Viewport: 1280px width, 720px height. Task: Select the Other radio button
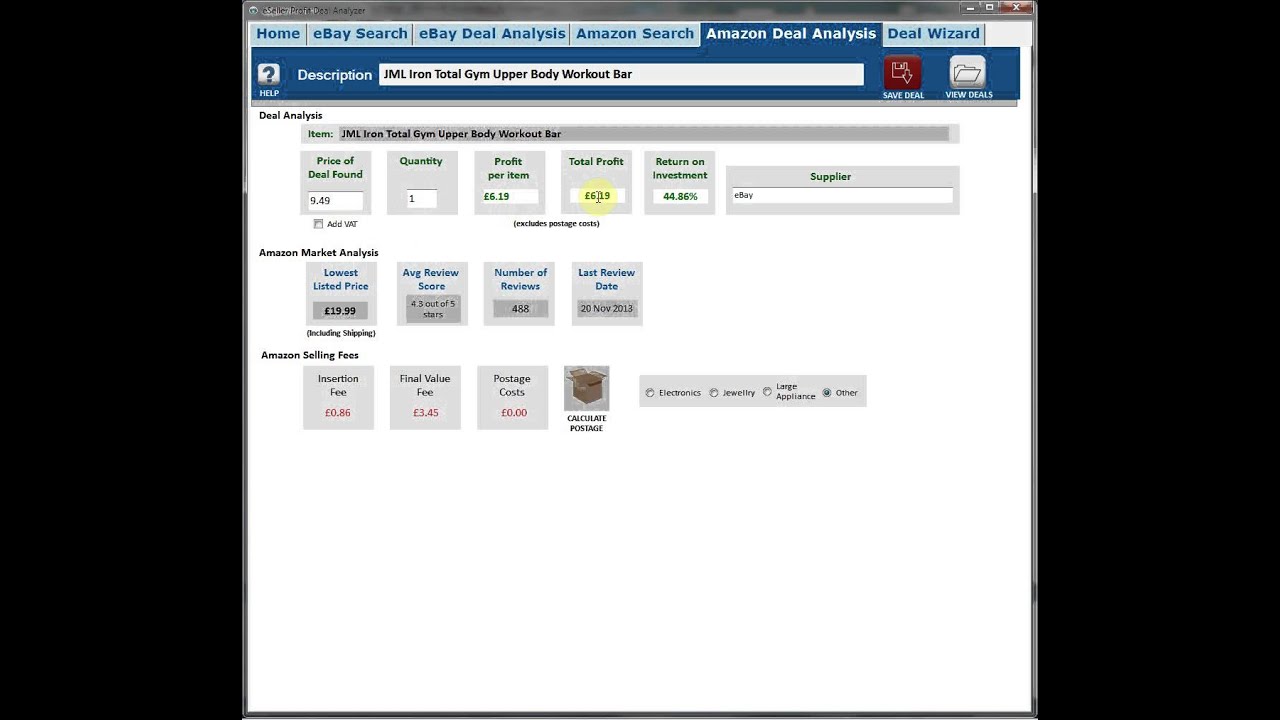[x=827, y=393]
